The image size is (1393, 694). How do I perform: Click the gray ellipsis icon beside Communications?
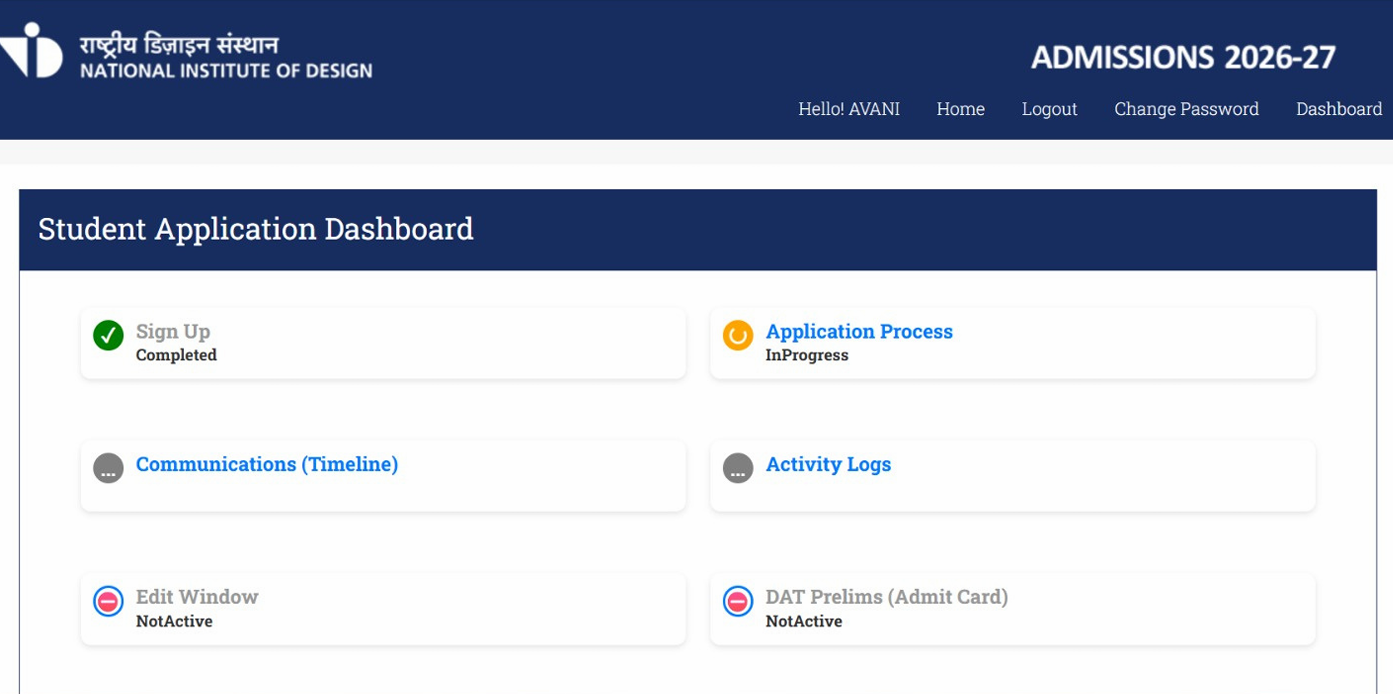[x=108, y=468]
